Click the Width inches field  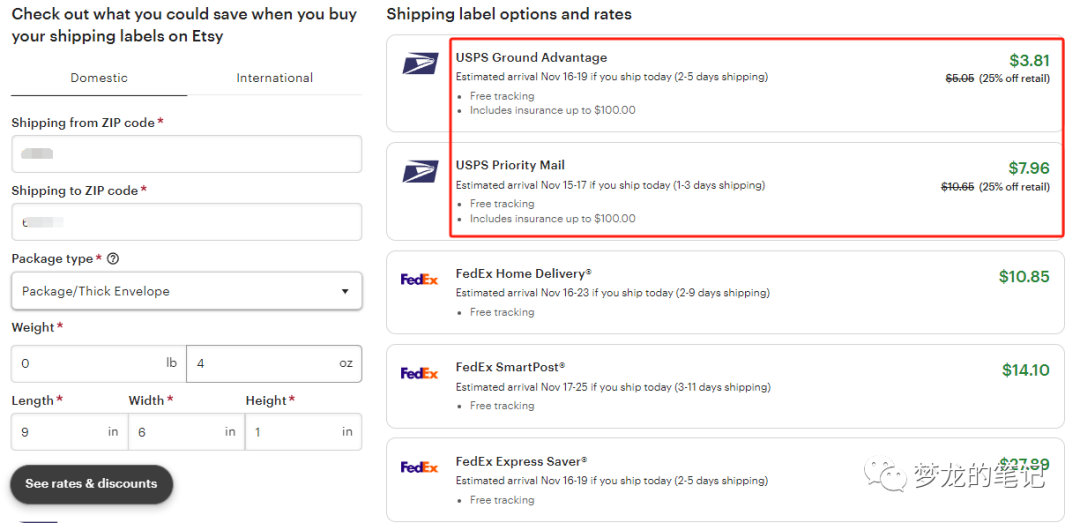click(x=175, y=432)
